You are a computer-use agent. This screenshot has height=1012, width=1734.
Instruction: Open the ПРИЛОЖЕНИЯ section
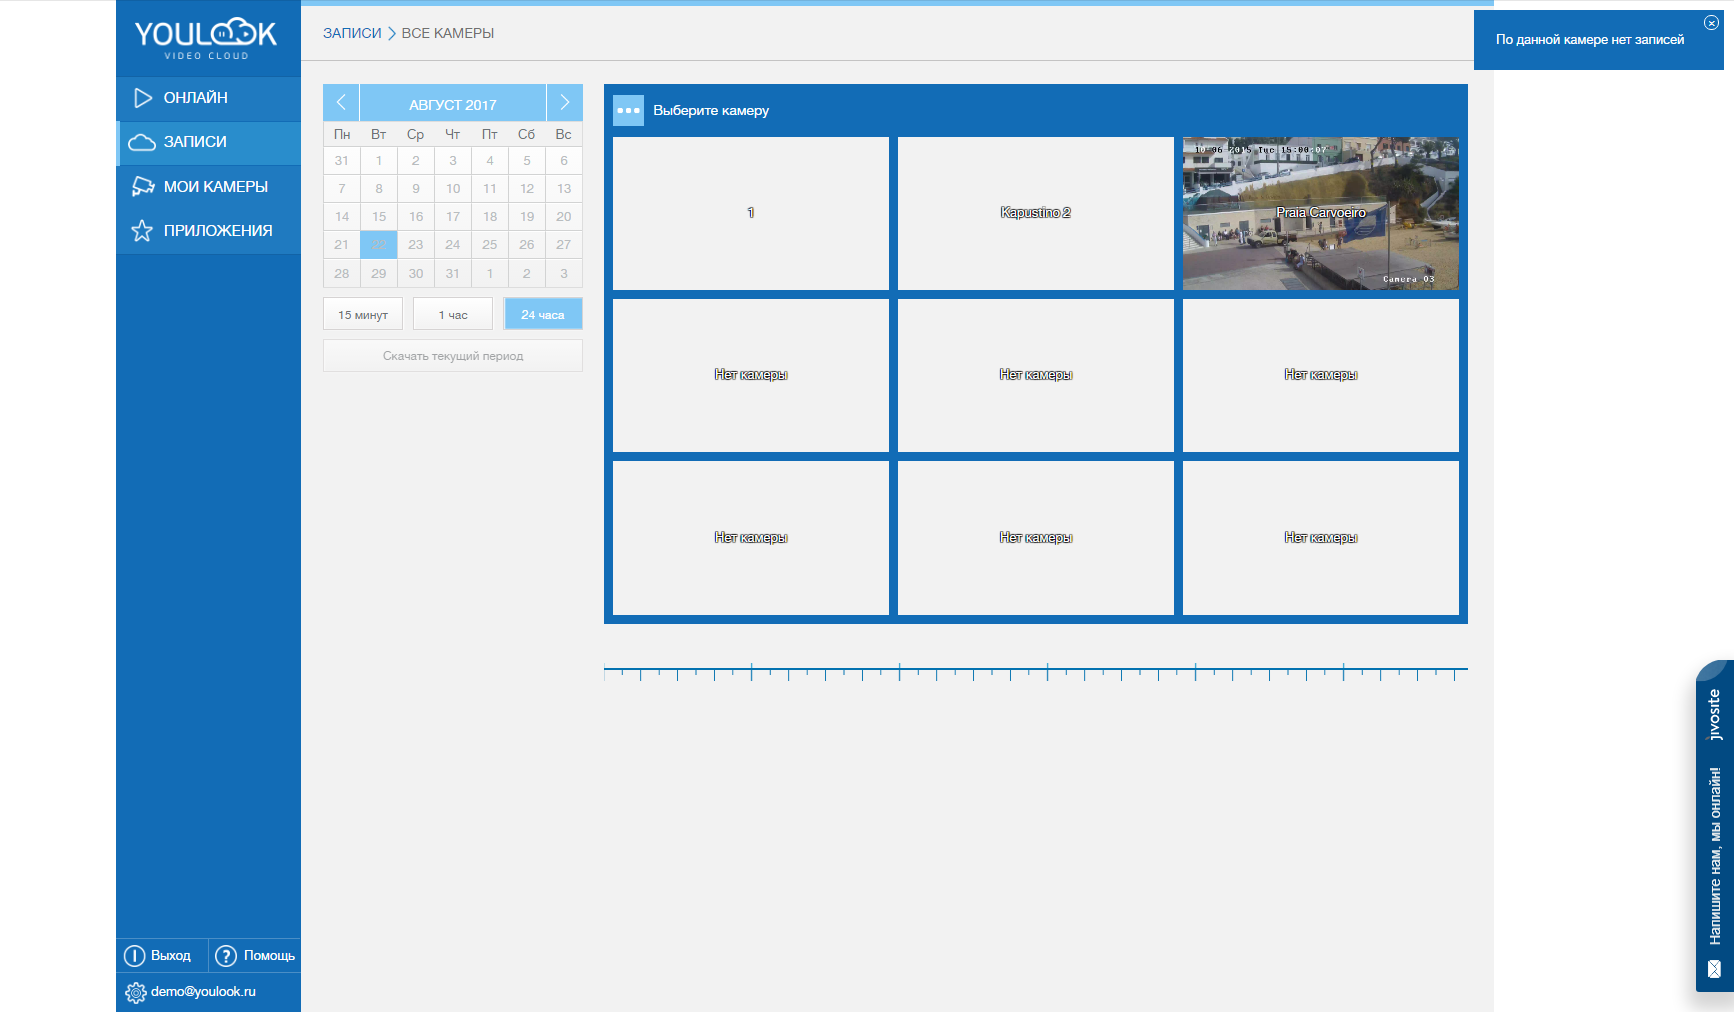tap(208, 231)
